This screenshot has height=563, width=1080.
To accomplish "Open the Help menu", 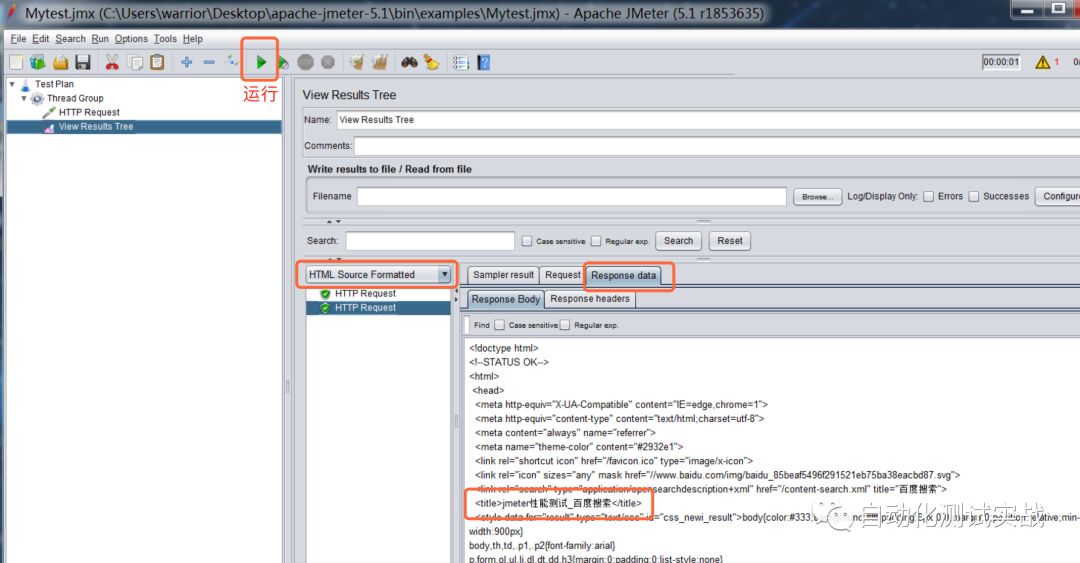I will (193, 39).
